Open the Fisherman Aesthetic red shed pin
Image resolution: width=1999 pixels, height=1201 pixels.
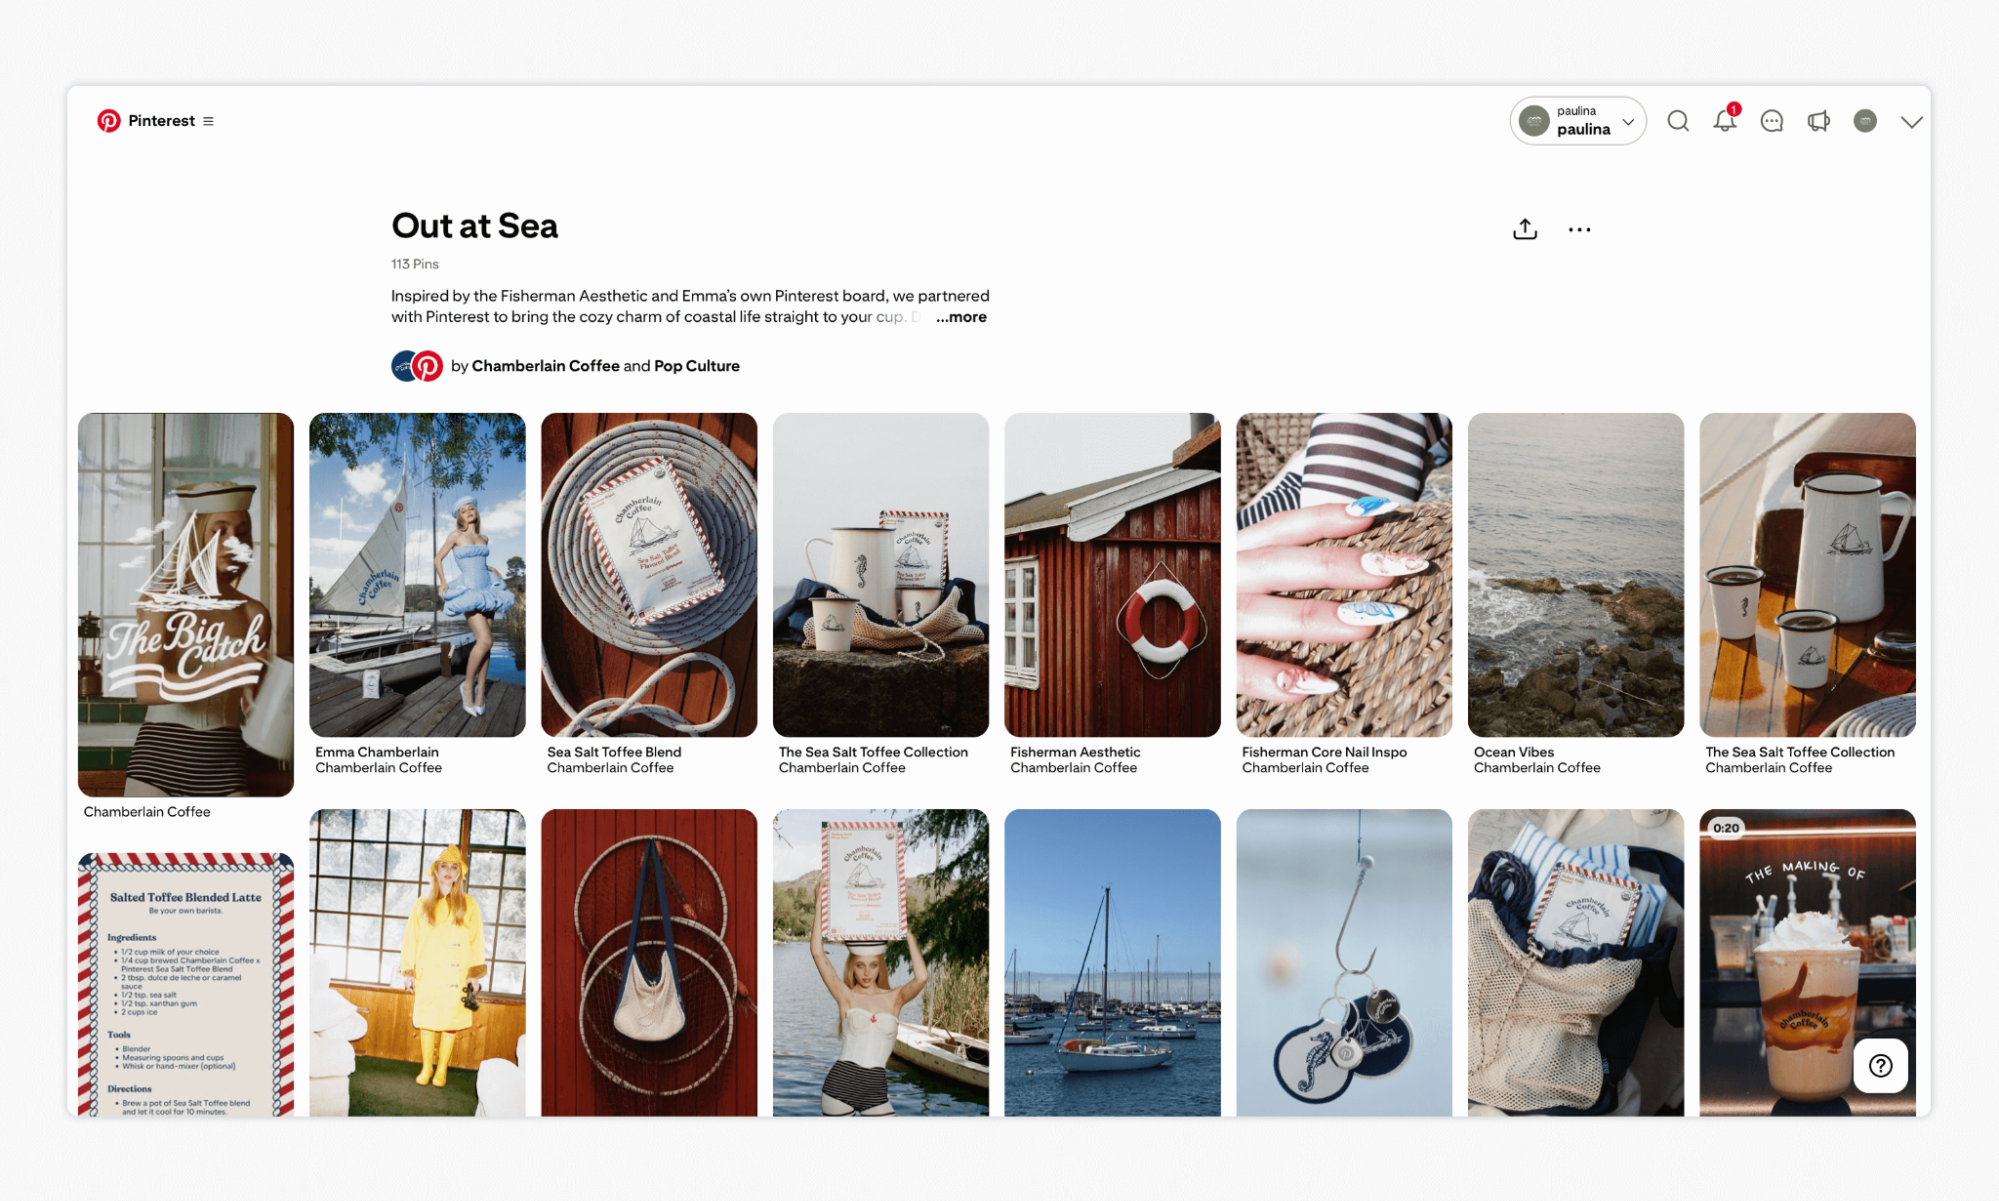[1112, 575]
